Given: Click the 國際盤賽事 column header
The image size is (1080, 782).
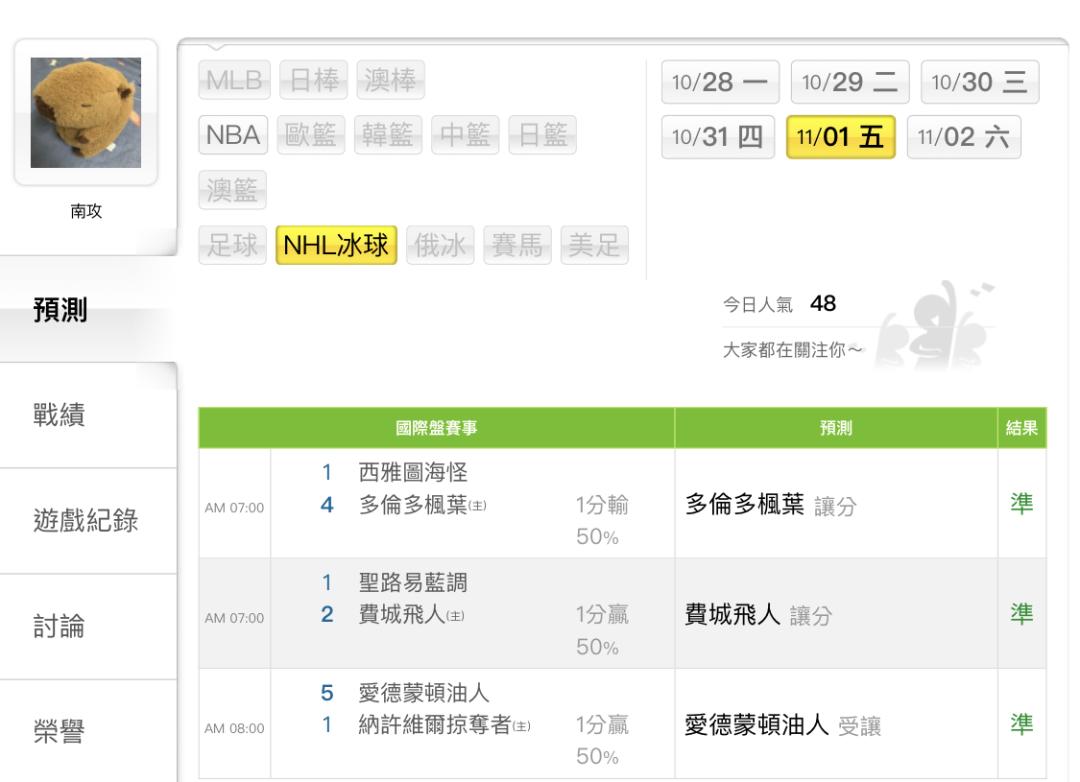Looking at the screenshot, I should 437,428.
